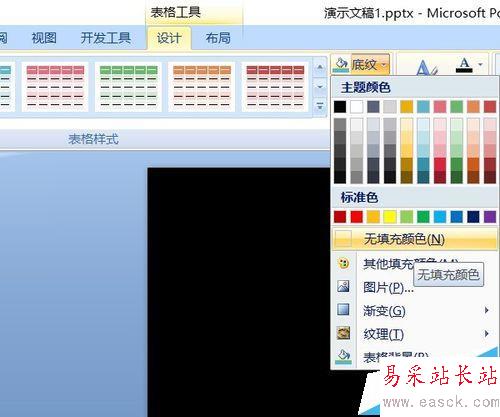Choose 图片(P)... fill option
500x417 pixels.
click(388, 287)
